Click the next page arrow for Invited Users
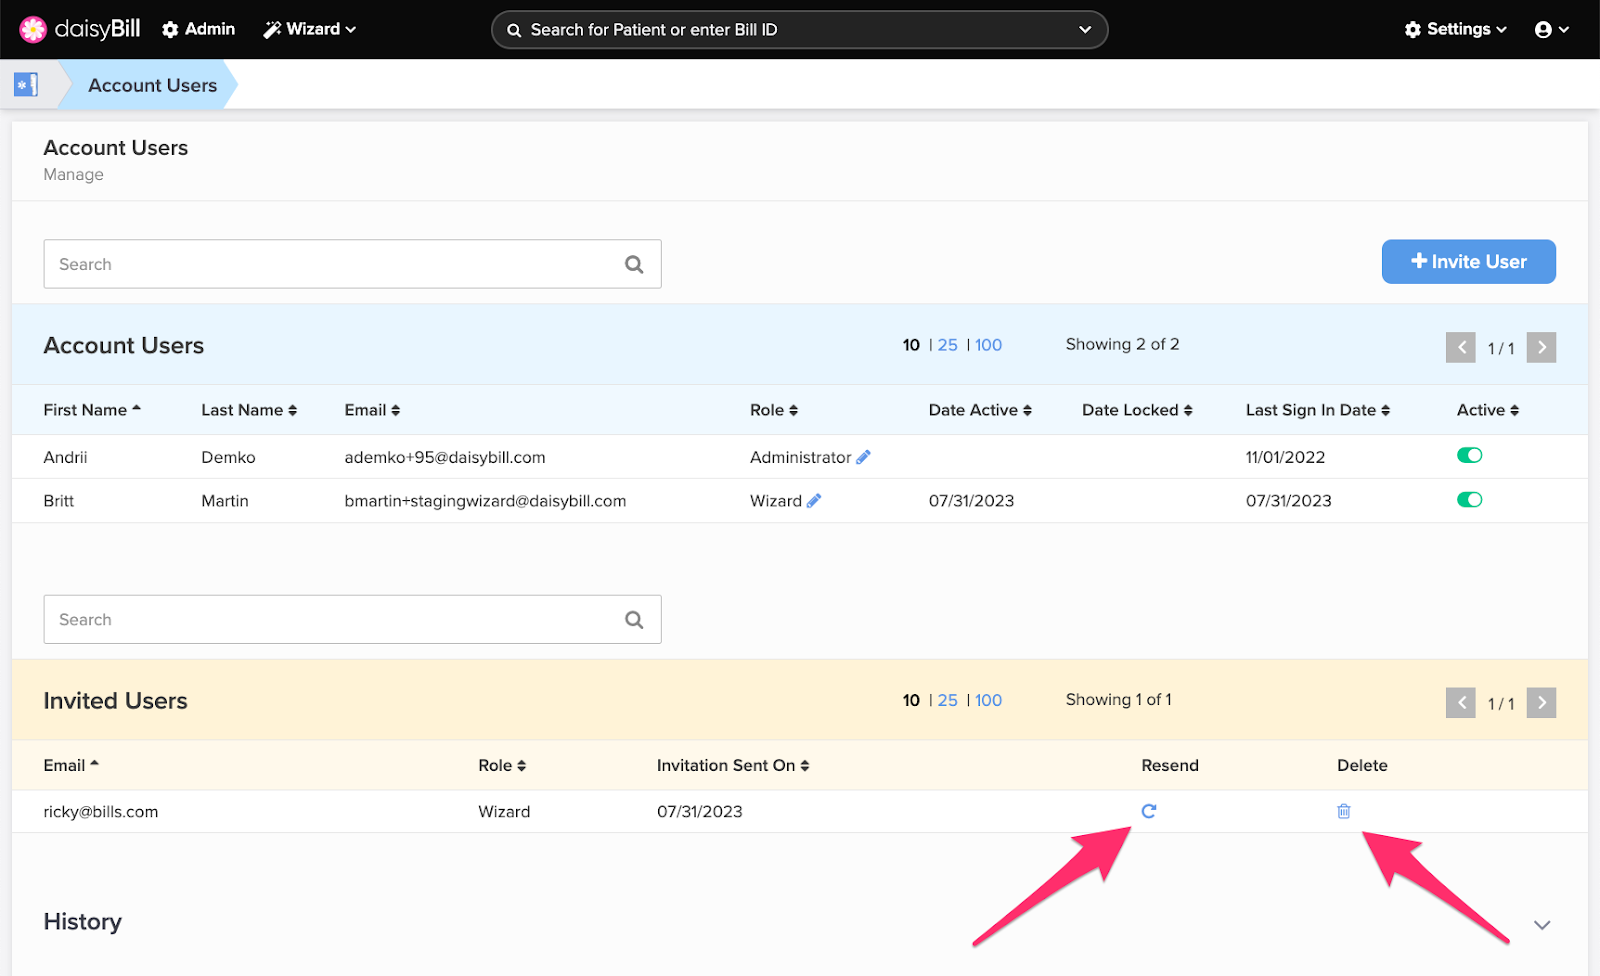The height and width of the screenshot is (976, 1600). (x=1541, y=702)
